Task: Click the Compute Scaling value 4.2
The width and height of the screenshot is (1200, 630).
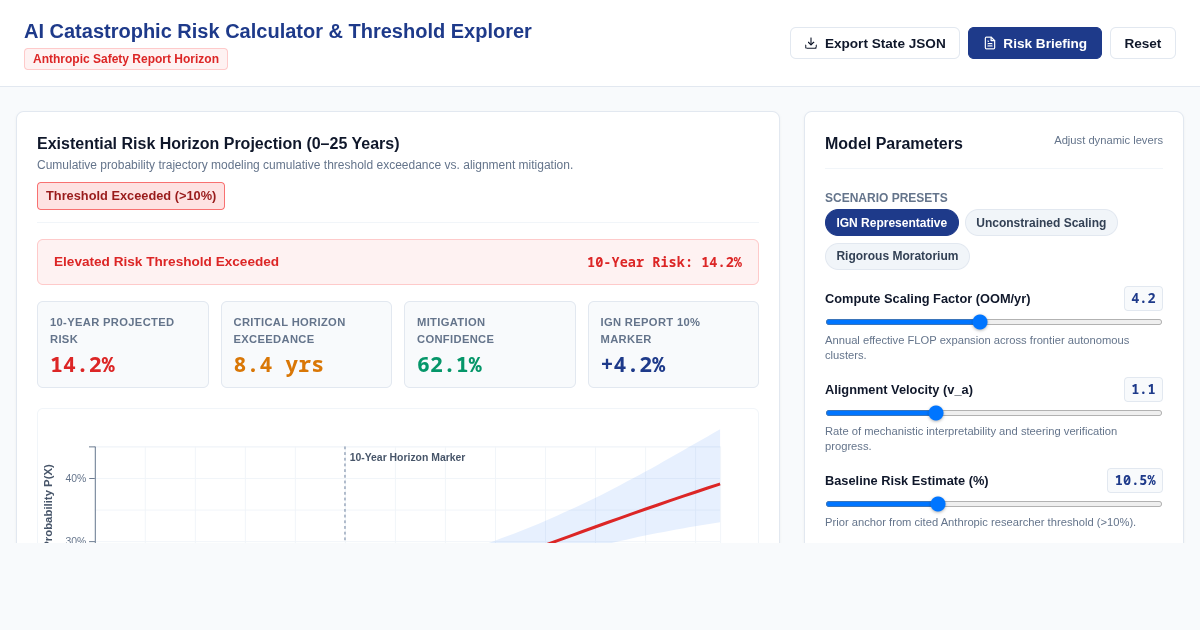Action: [1143, 298]
